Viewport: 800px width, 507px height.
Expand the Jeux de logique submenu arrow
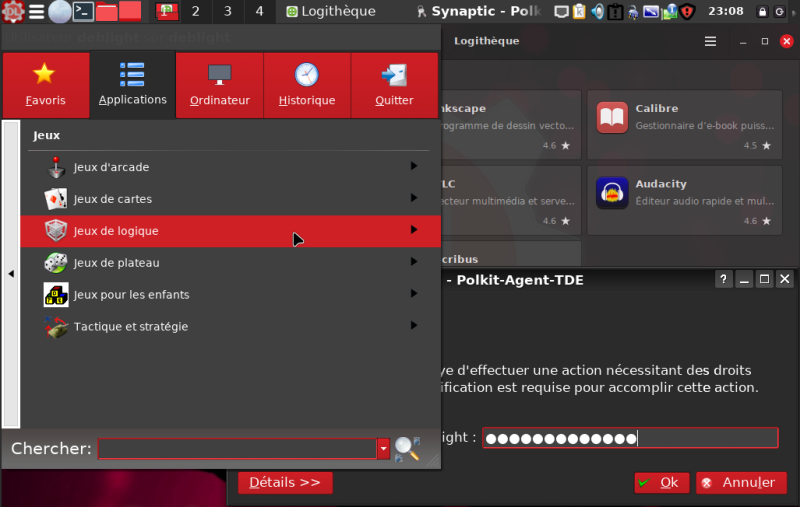pyautogui.click(x=414, y=231)
